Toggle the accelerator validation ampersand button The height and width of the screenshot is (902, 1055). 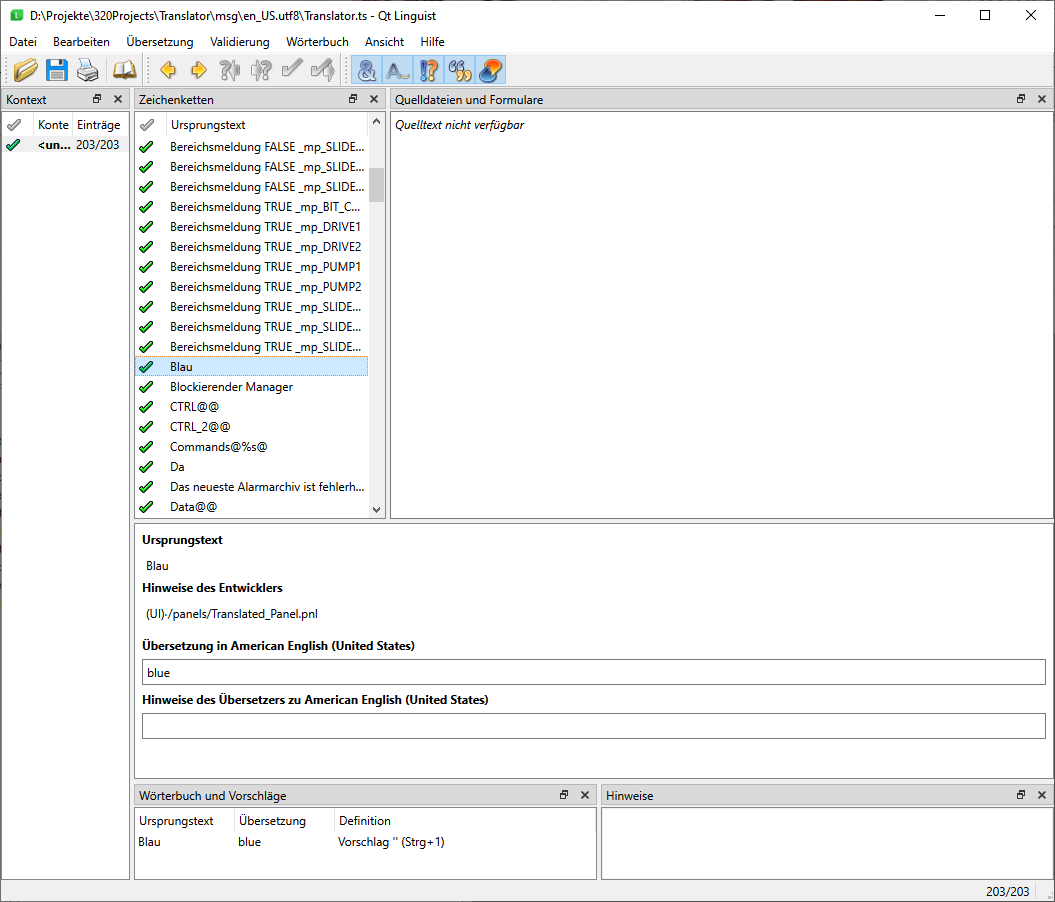[367, 70]
